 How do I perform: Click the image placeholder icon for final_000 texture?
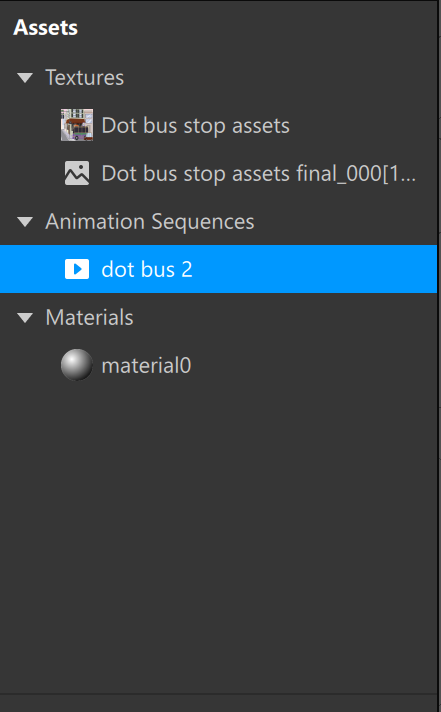77,173
